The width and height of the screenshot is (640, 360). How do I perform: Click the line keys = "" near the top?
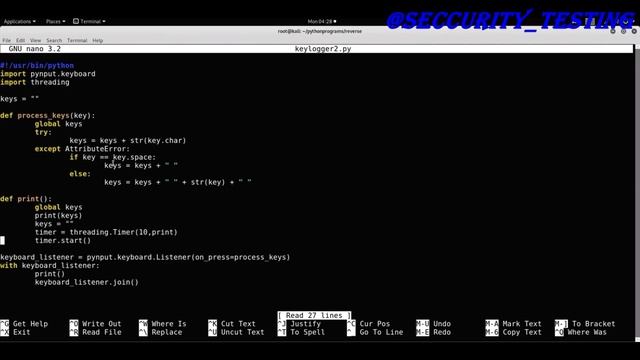20,99
